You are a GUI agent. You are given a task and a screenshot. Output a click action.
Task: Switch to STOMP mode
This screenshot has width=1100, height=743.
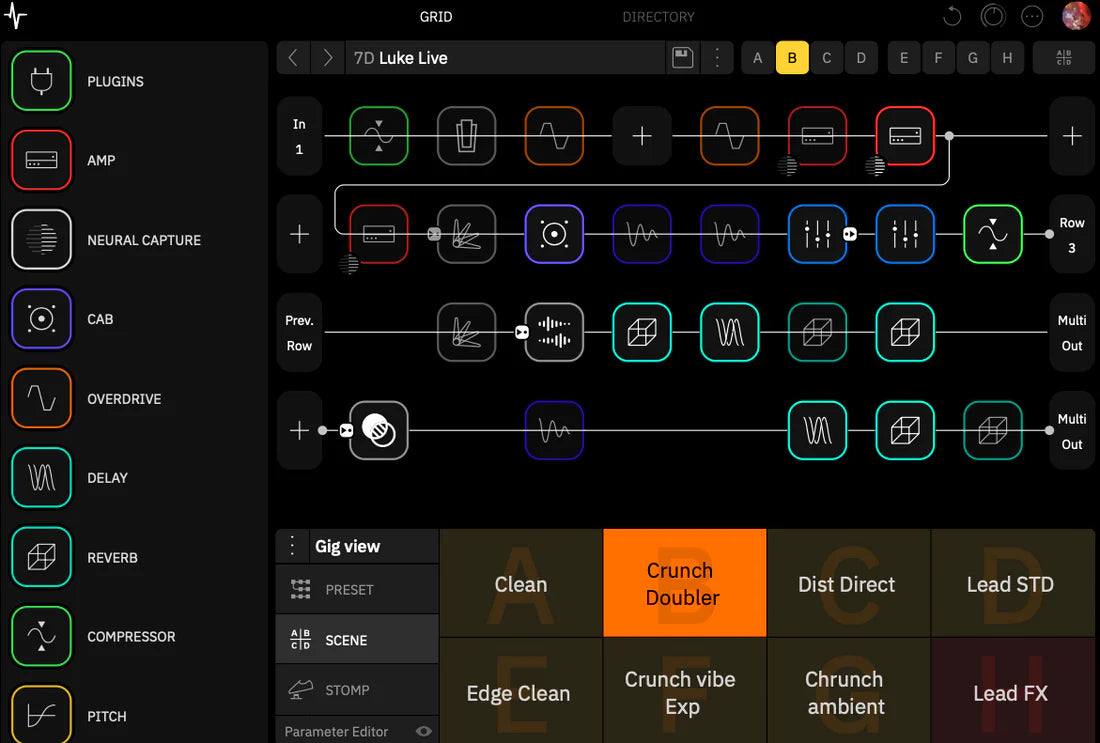coord(357,689)
